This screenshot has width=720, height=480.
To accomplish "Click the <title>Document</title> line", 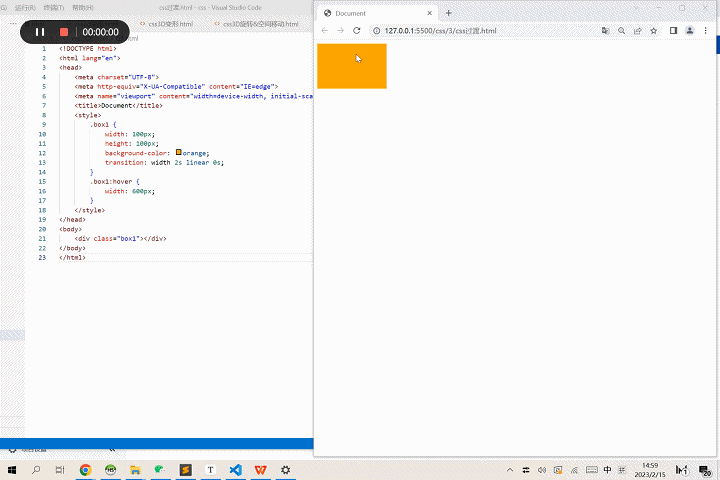I will pos(118,106).
